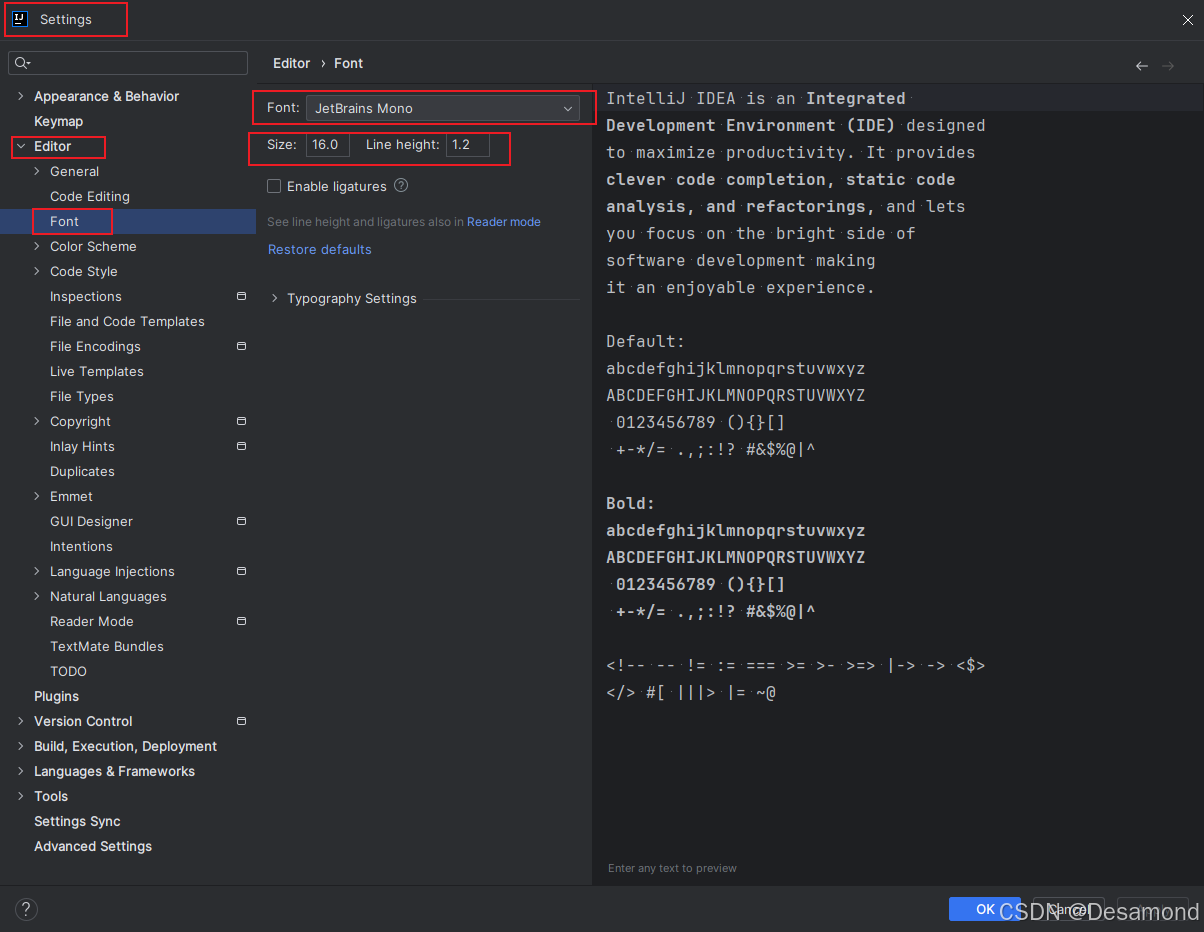1204x932 pixels.
Task: Enable the ligatures checkbox
Action: coord(274,186)
